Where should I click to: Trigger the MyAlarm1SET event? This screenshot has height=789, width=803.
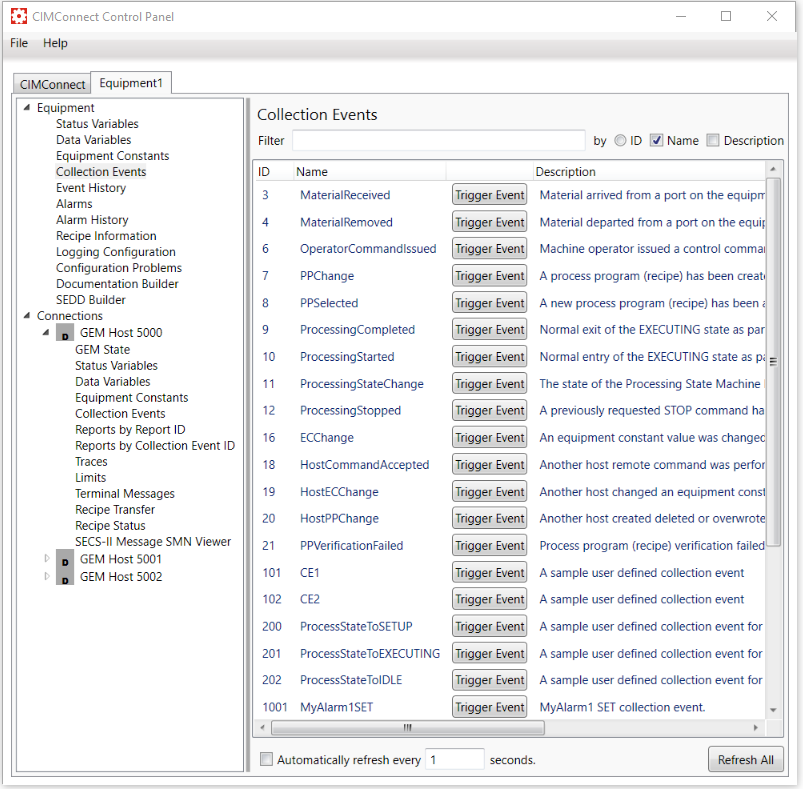[x=490, y=707]
